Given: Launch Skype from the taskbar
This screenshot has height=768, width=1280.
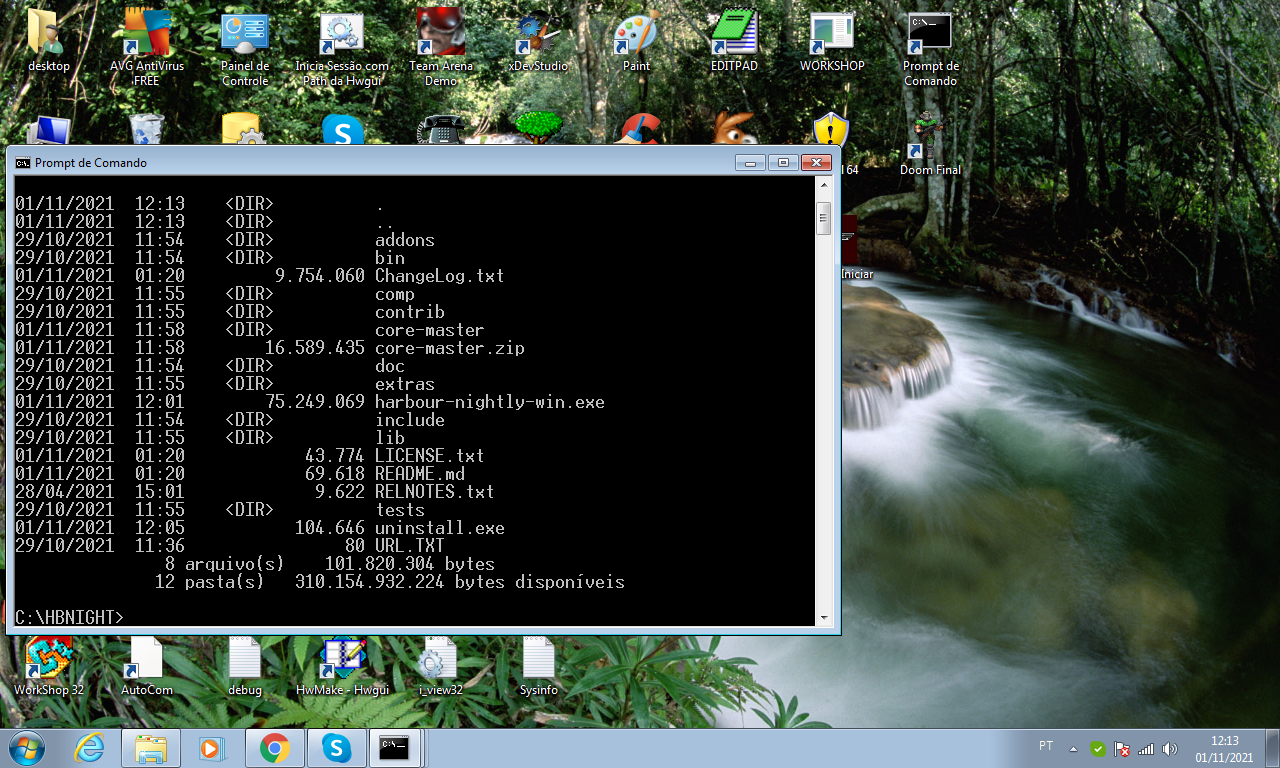Looking at the screenshot, I should [336, 748].
